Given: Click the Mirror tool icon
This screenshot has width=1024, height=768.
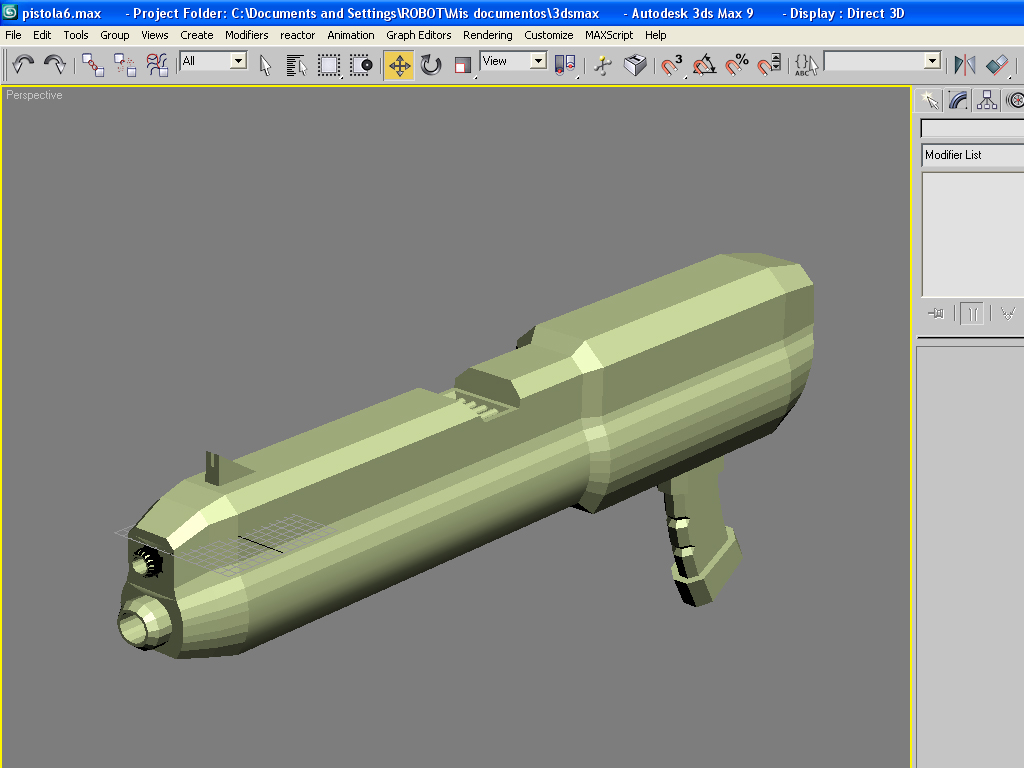Looking at the screenshot, I should click(965, 65).
